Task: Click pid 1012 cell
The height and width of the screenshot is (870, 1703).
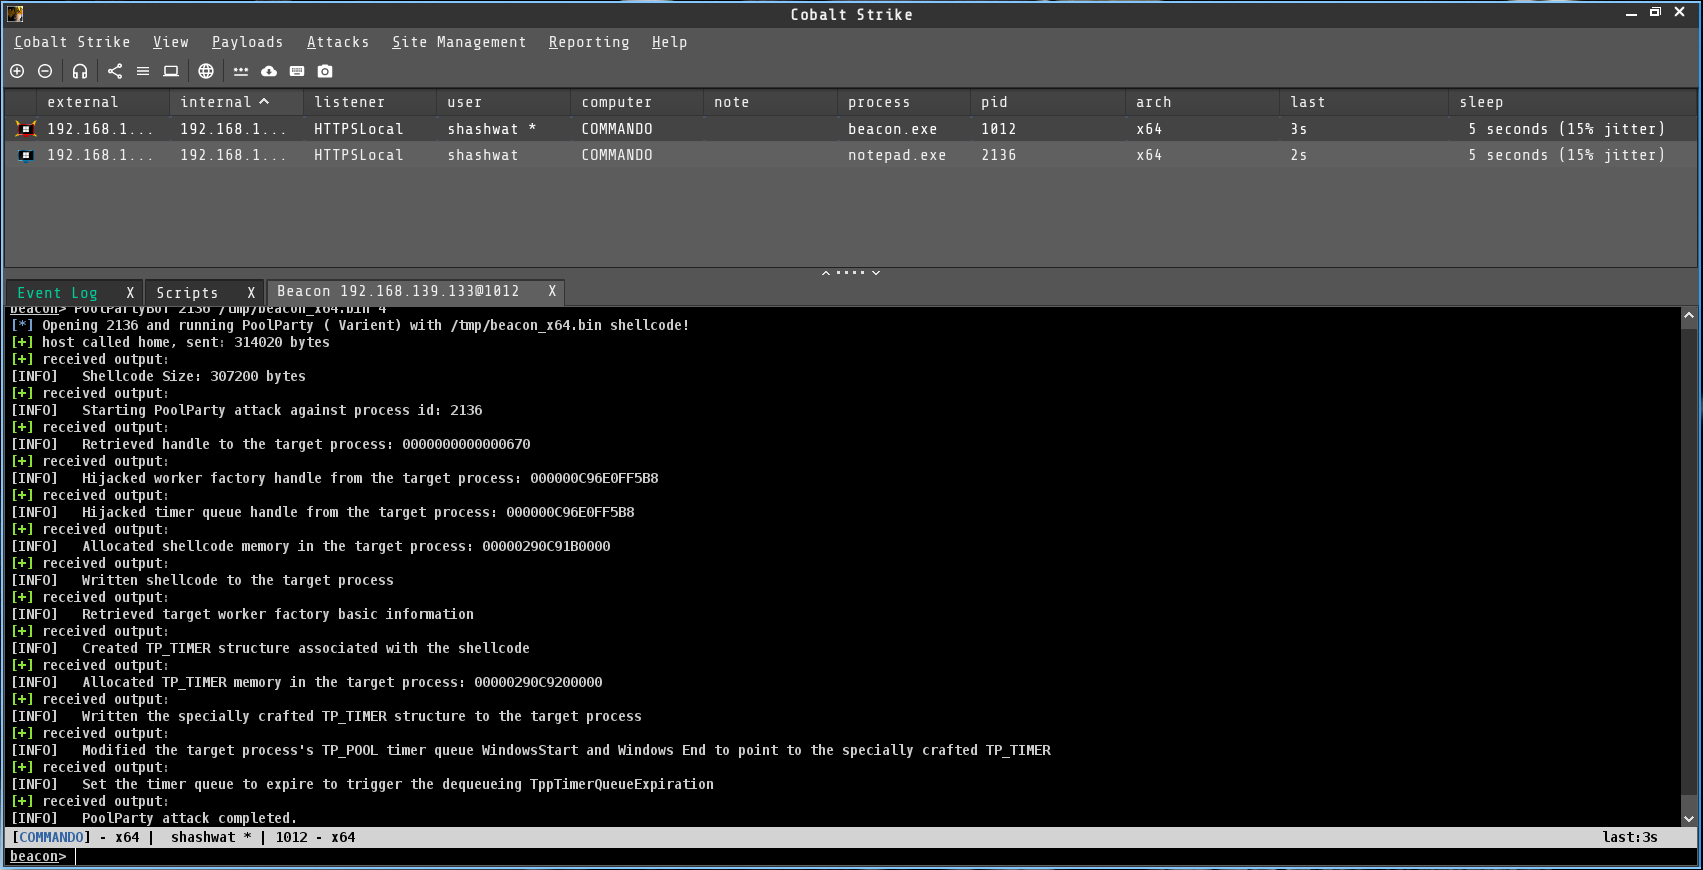Action: coord(1048,129)
